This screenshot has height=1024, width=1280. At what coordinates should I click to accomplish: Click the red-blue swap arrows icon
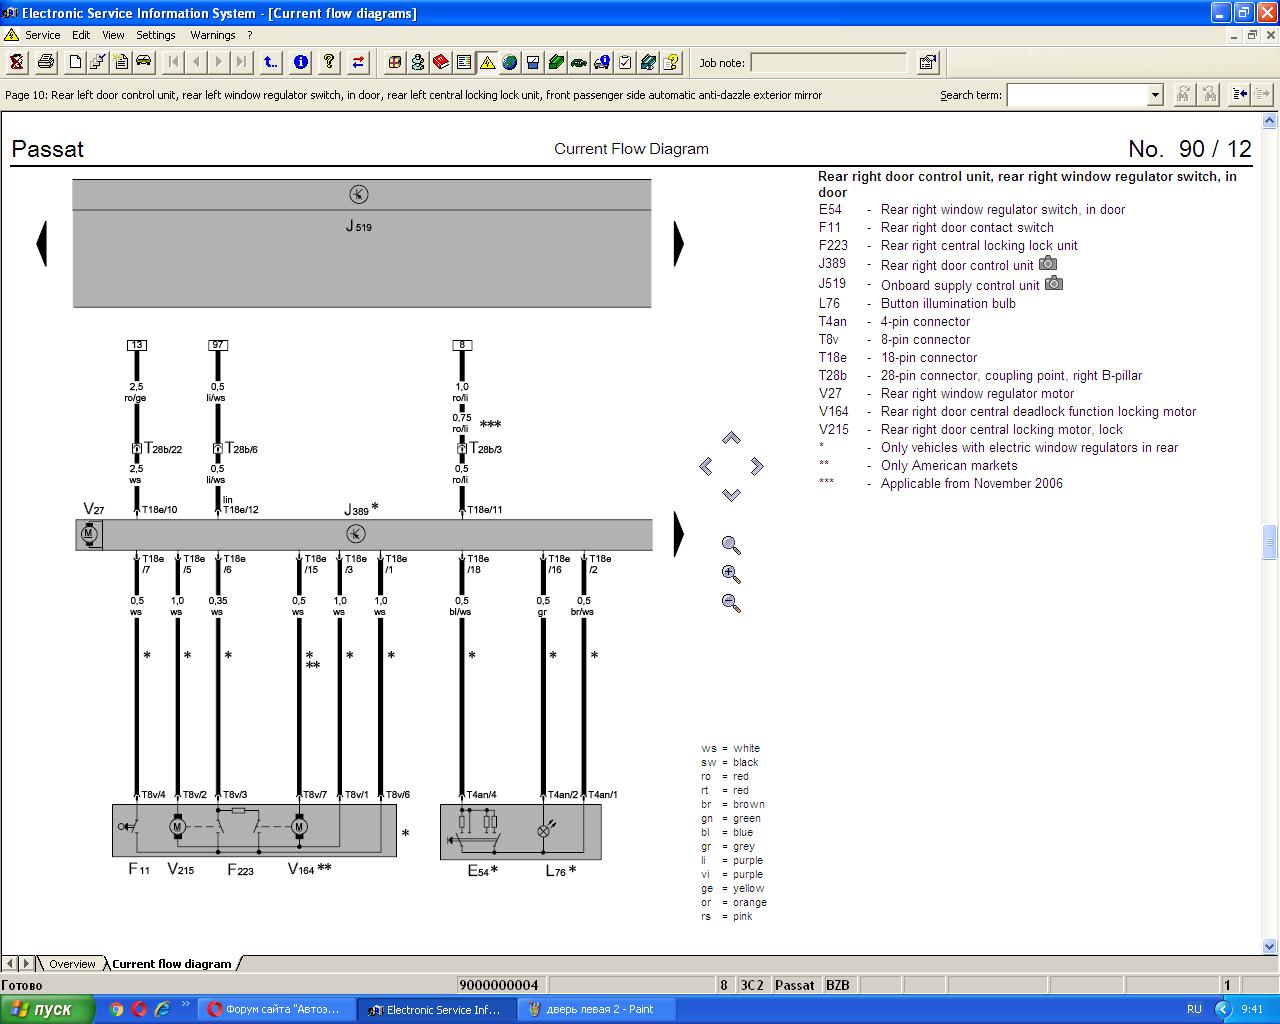pyautogui.click(x=358, y=62)
